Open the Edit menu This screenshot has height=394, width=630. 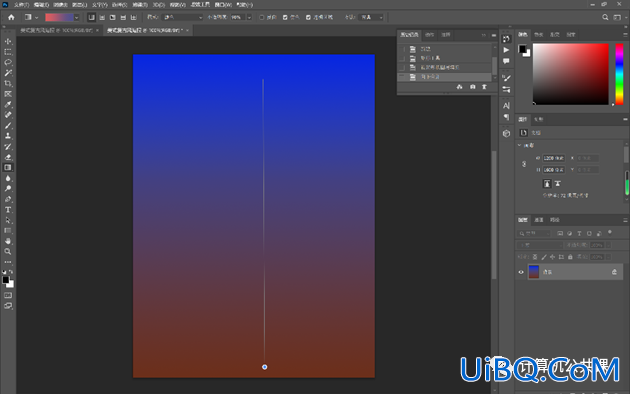(x=41, y=5)
